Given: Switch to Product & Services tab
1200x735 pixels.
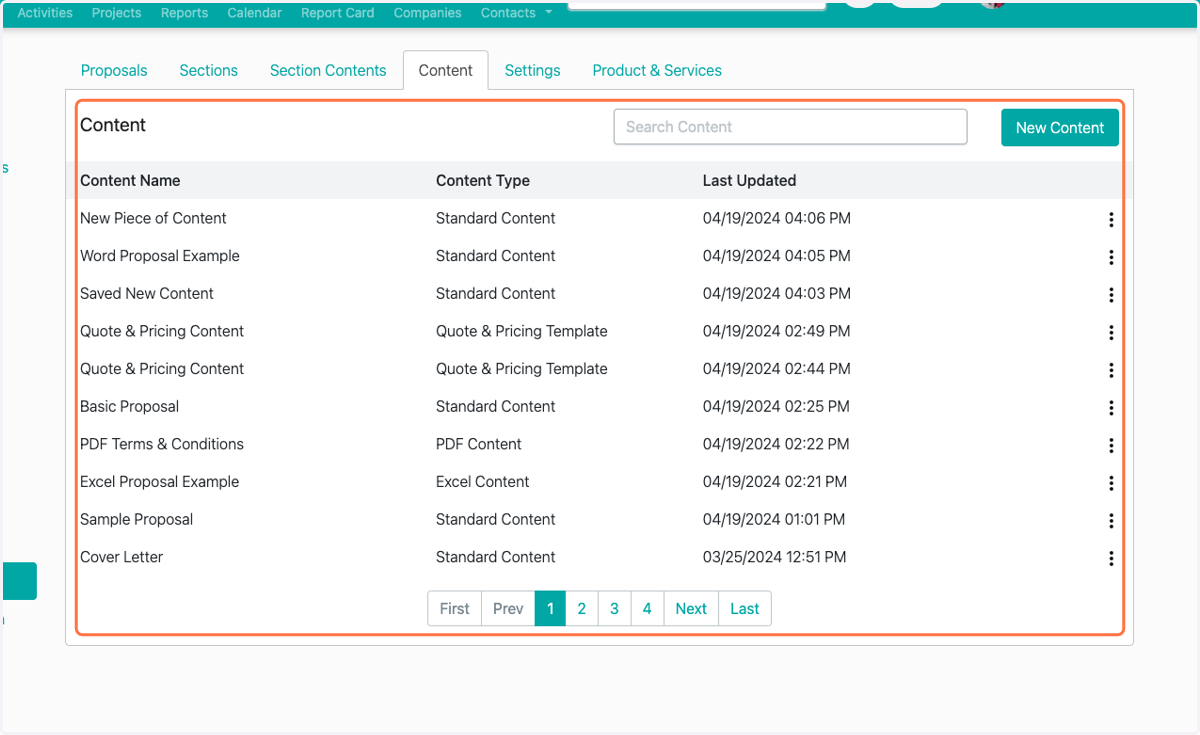Looking at the screenshot, I should pos(657,70).
